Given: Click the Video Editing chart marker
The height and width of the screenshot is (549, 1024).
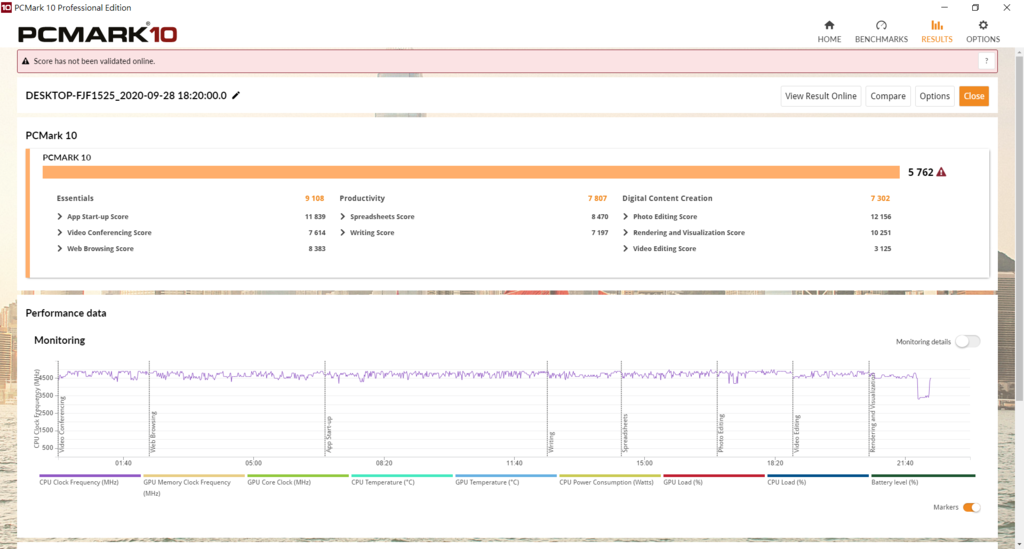Looking at the screenshot, I should click(797, 433).
